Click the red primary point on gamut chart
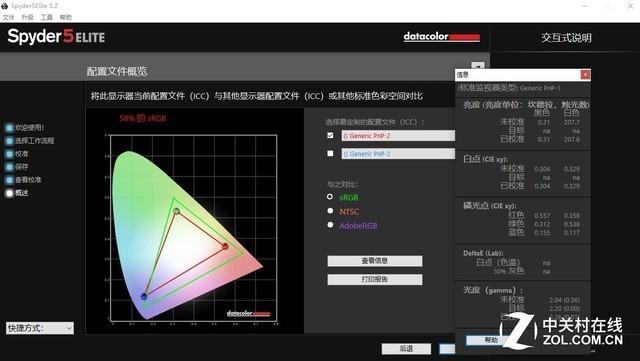640x361 pixels. (x=225, y=246)
